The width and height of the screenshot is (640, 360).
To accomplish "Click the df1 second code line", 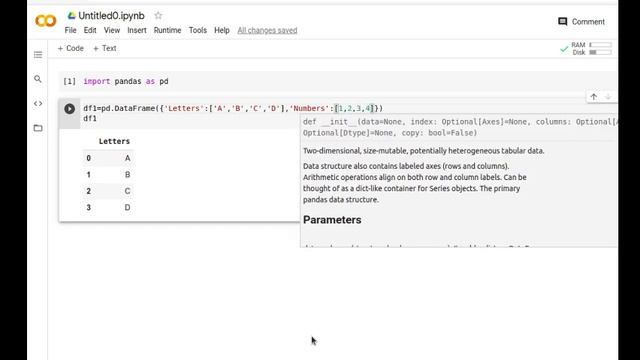I will [x=90, y=118].
